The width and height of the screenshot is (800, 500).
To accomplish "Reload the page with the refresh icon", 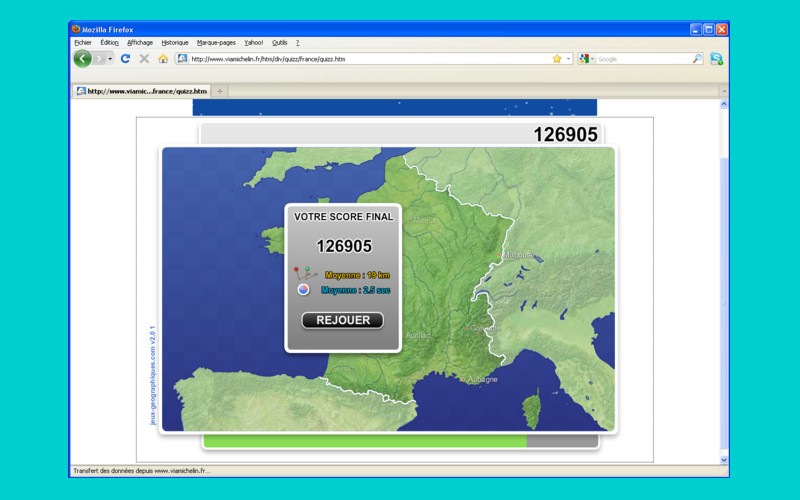I will pos(125,59).
